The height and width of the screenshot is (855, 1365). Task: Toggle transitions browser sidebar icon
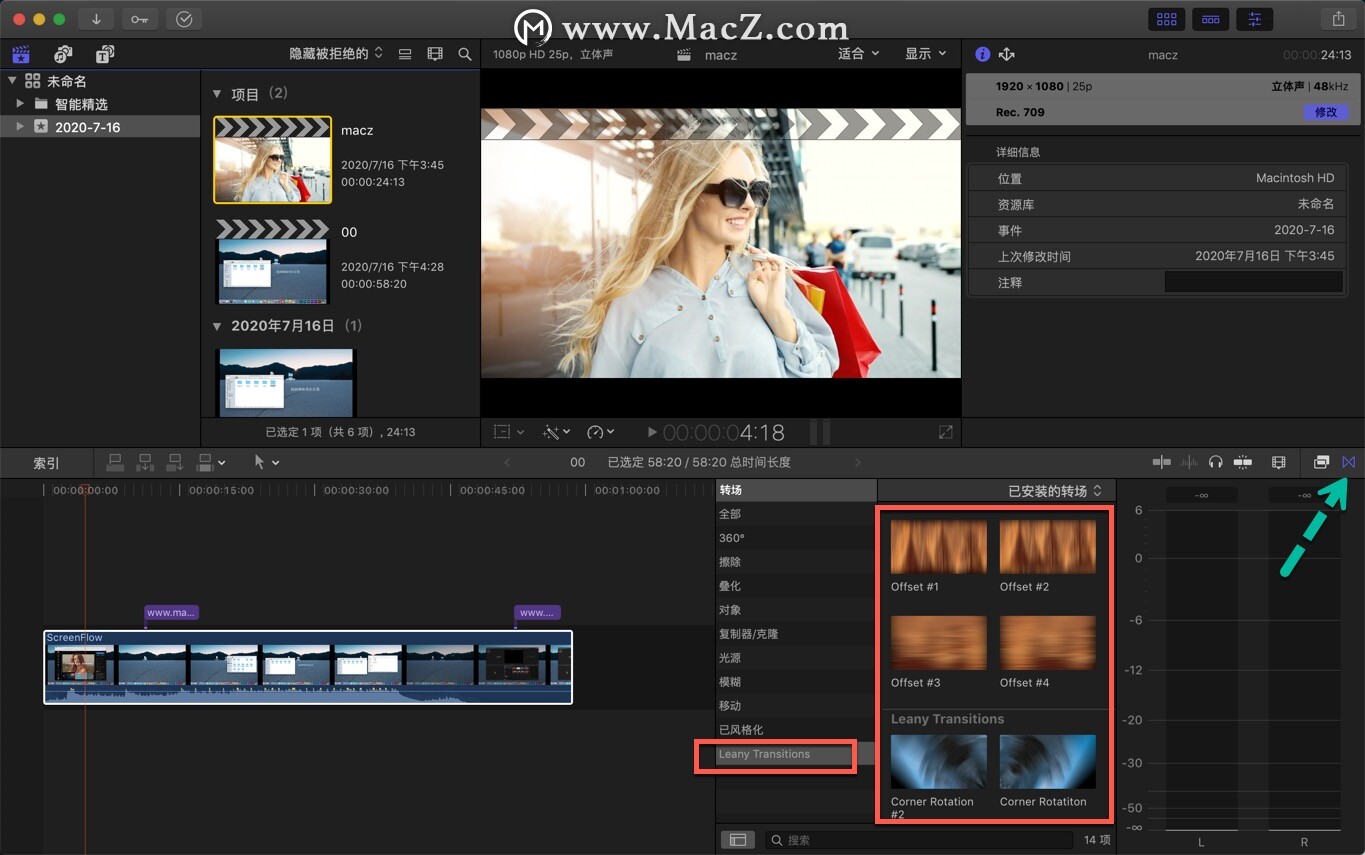click(738, 840)
